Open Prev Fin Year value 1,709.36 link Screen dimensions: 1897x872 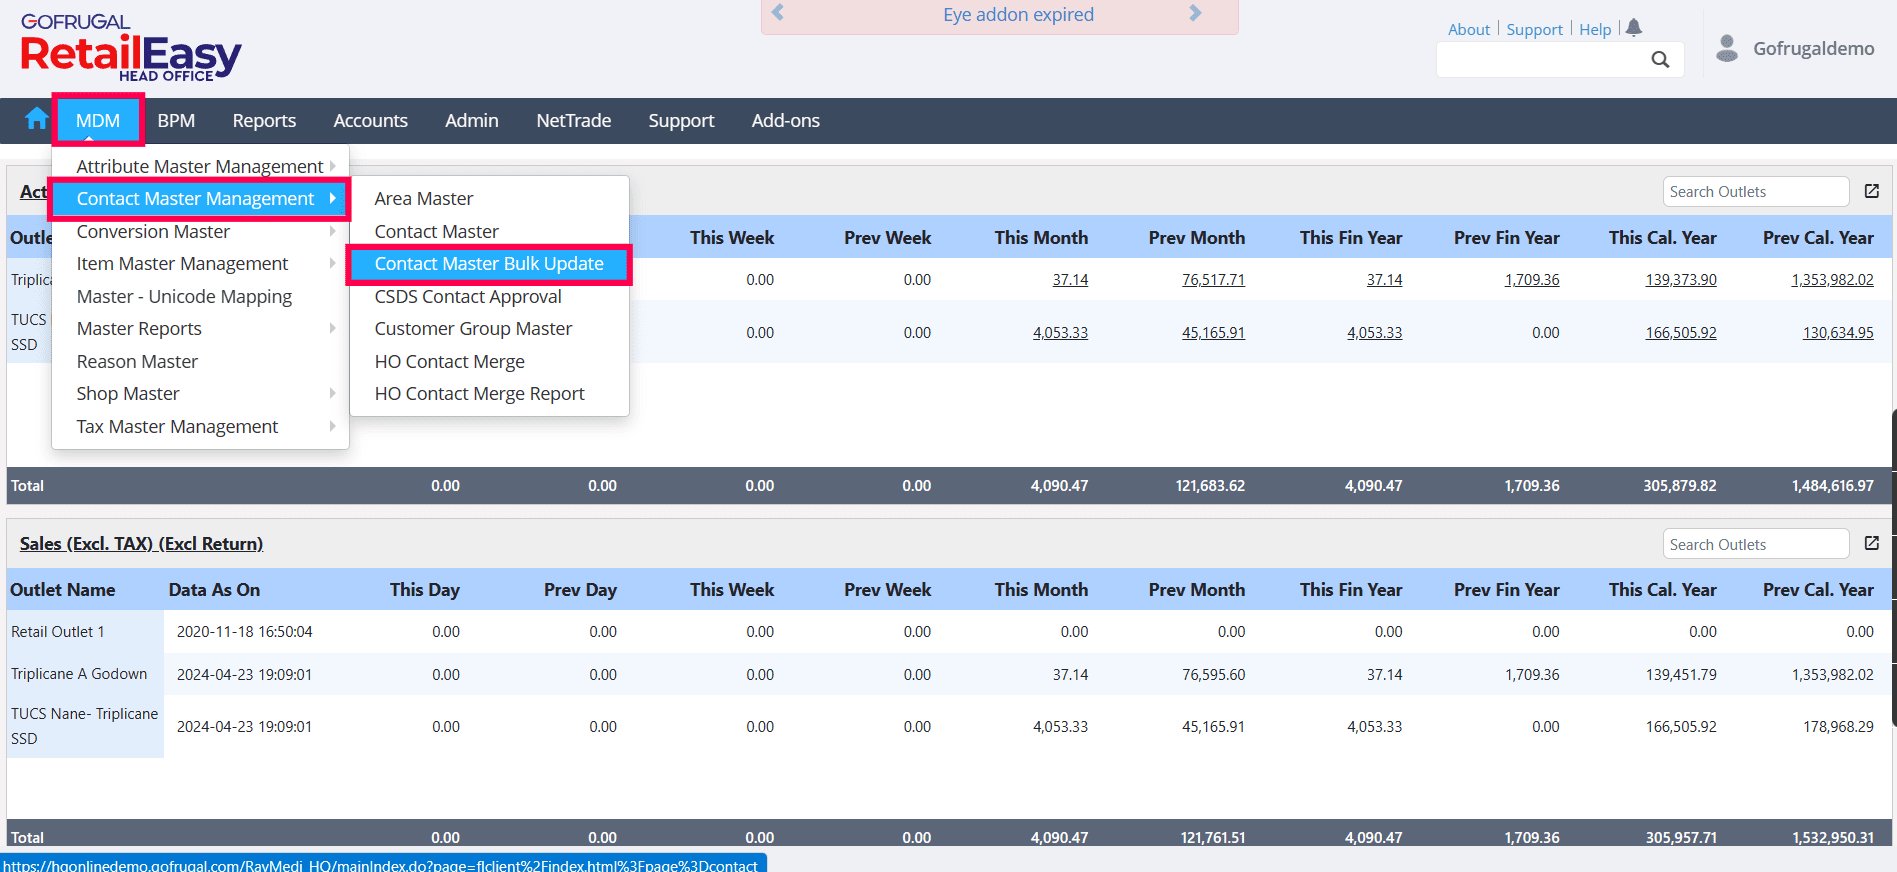(x=1532, y=280)
